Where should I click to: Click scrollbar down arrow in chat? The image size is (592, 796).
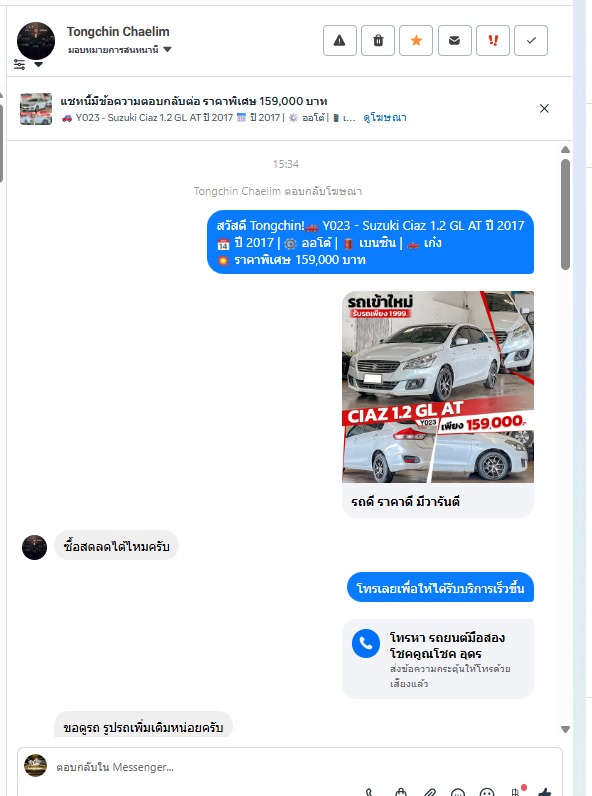click(565, 729)
